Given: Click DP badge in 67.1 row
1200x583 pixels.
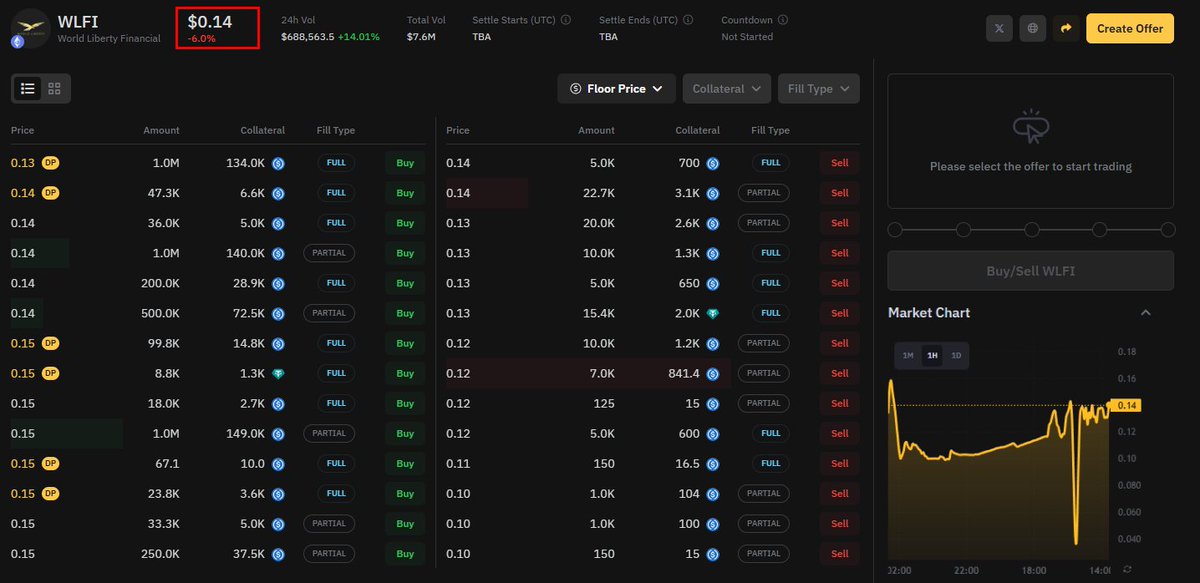Looking at the screenshot, I should [x=49, y=463].
